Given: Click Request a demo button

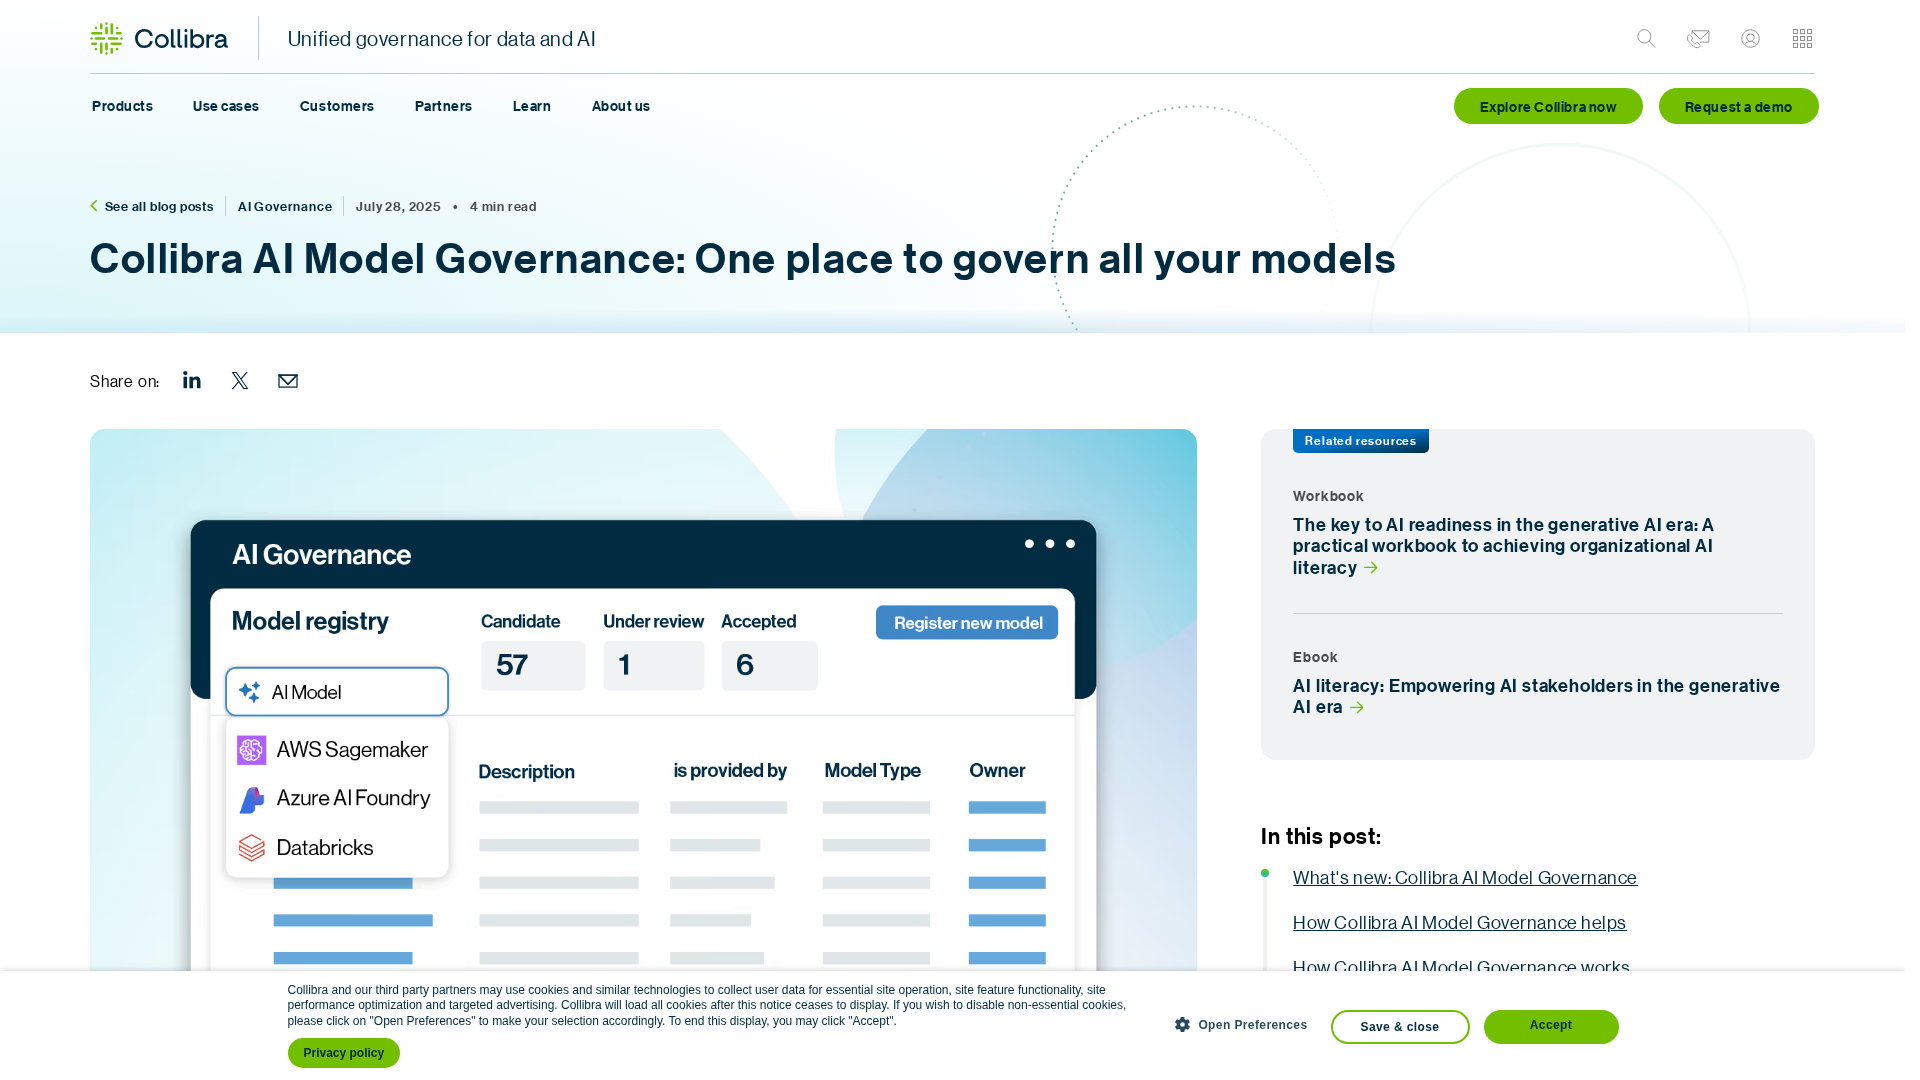Looking at the screenshot, I should 1738,107.
